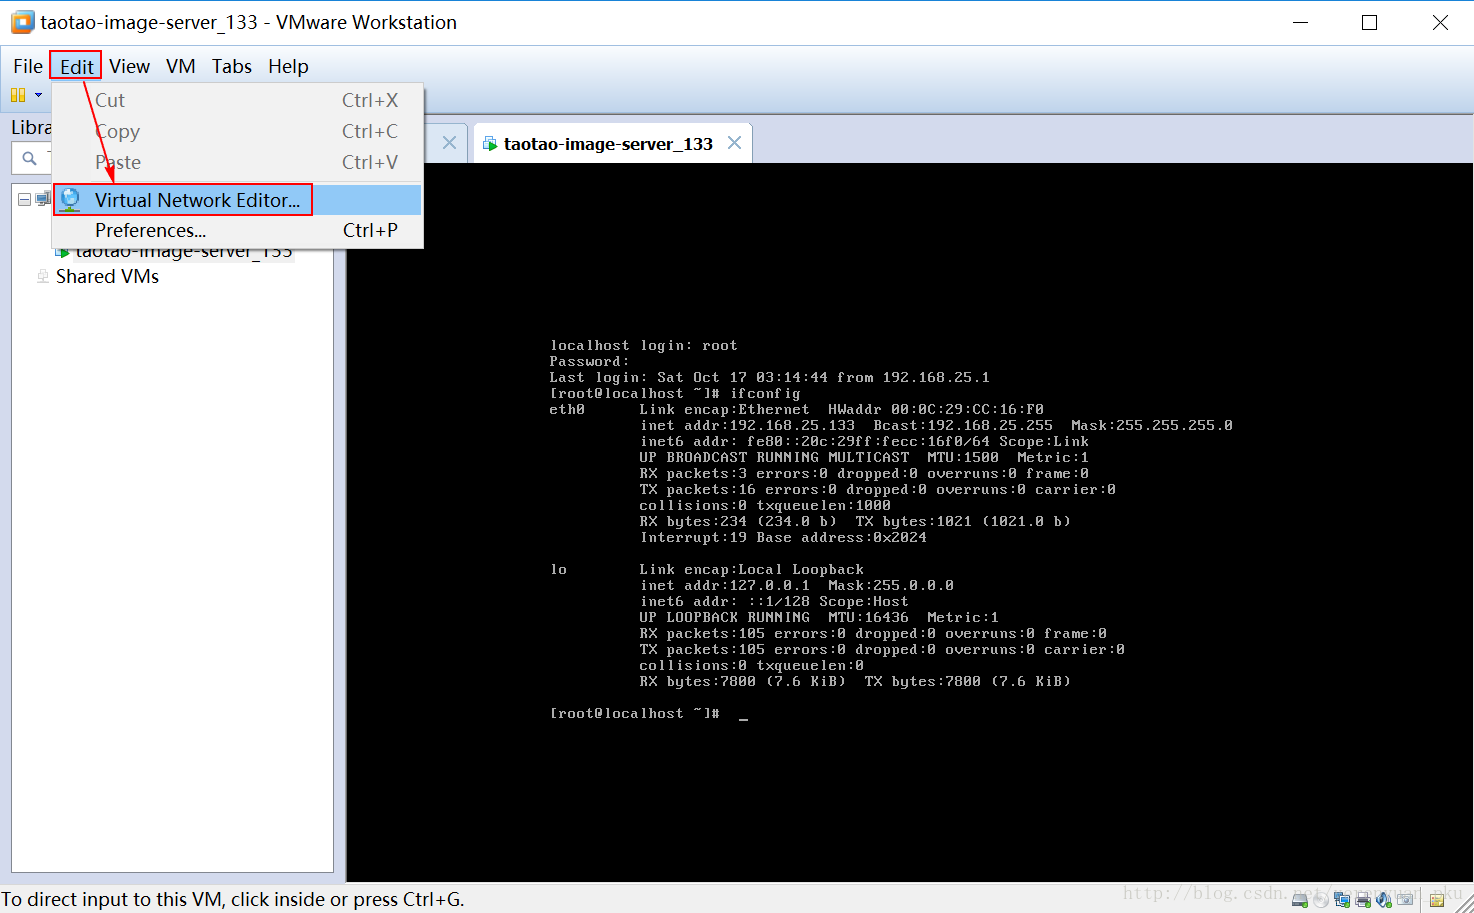The image size is (1474, 913).
Task: Click the 'ifconfig' command line text
Action: 765,393
